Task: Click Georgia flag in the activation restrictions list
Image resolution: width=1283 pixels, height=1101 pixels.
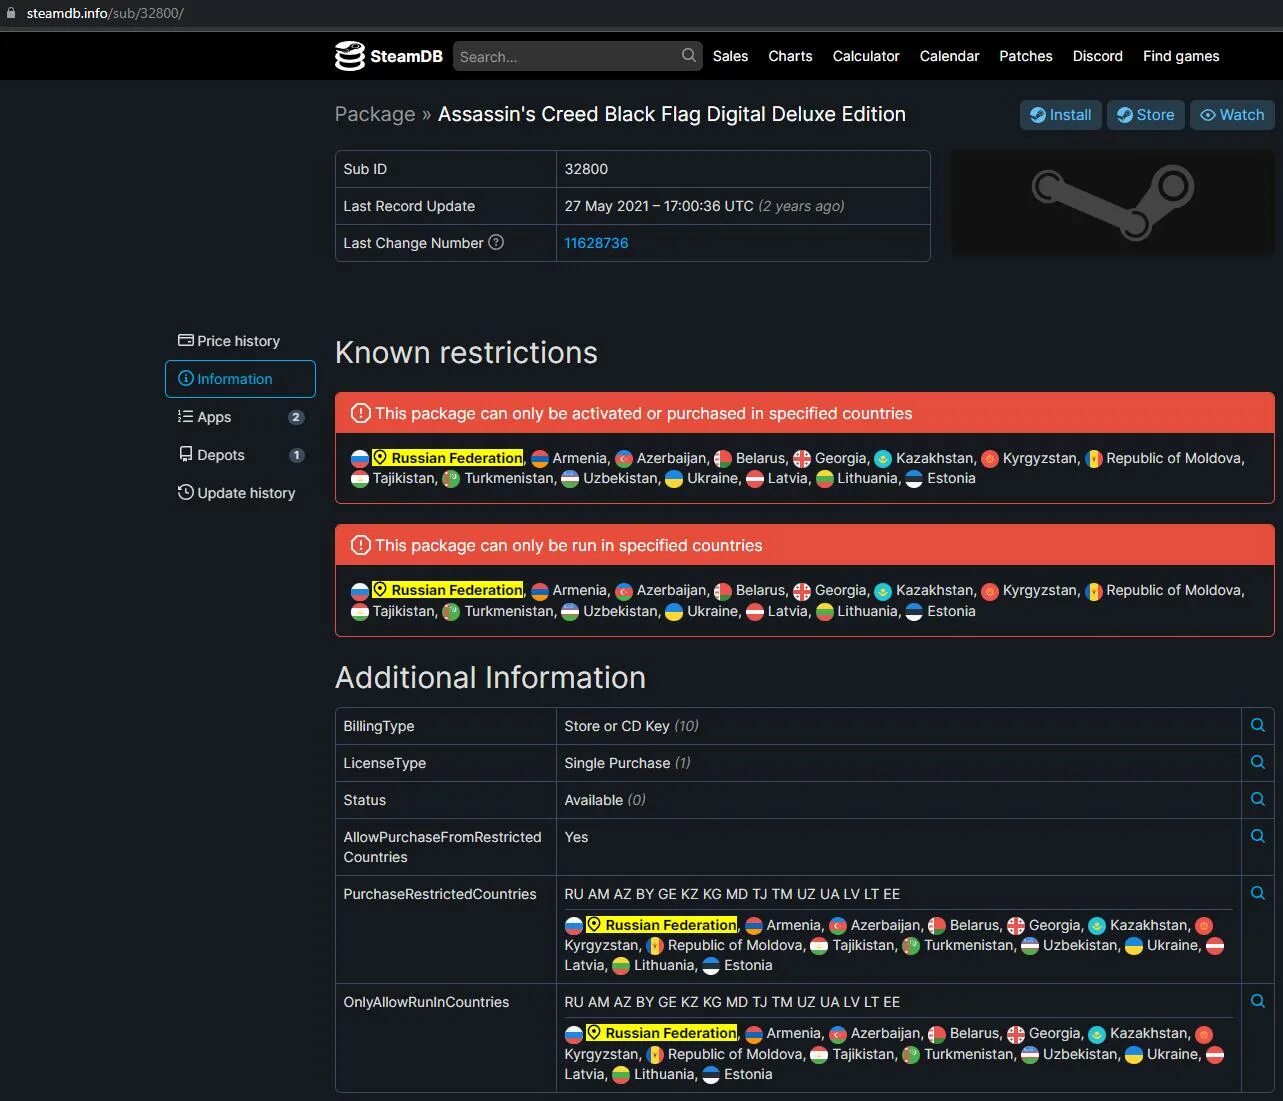Action: 802,458
